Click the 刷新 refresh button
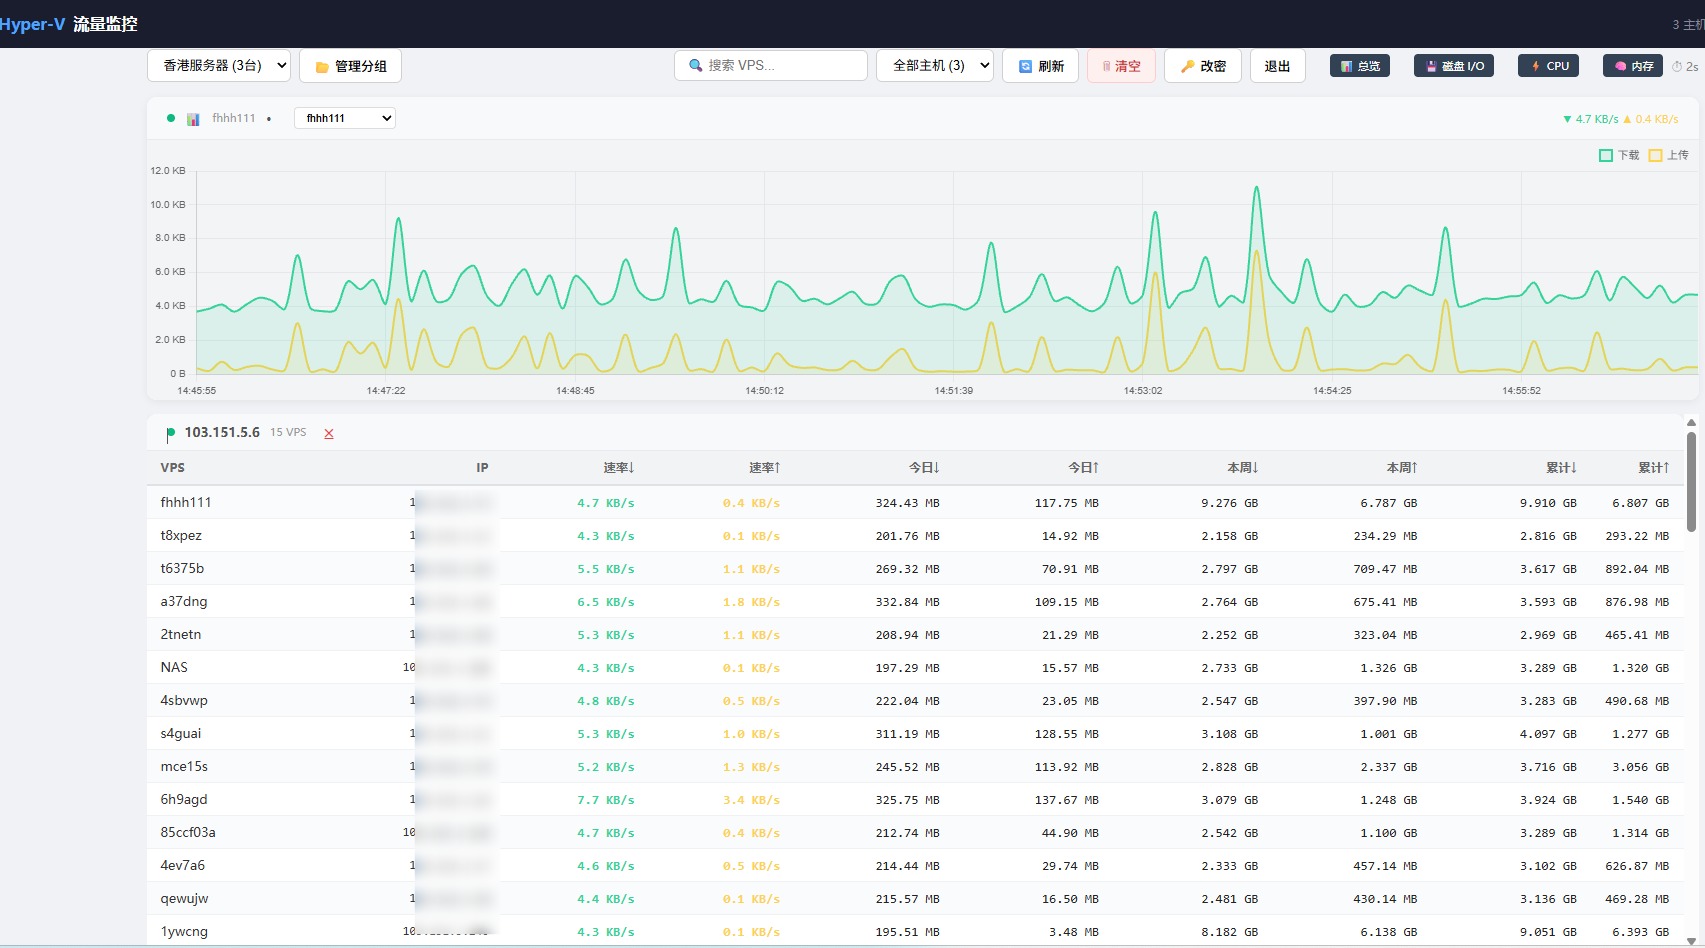The height and width of the screenshot is (948, 1705). [1041, 66]
